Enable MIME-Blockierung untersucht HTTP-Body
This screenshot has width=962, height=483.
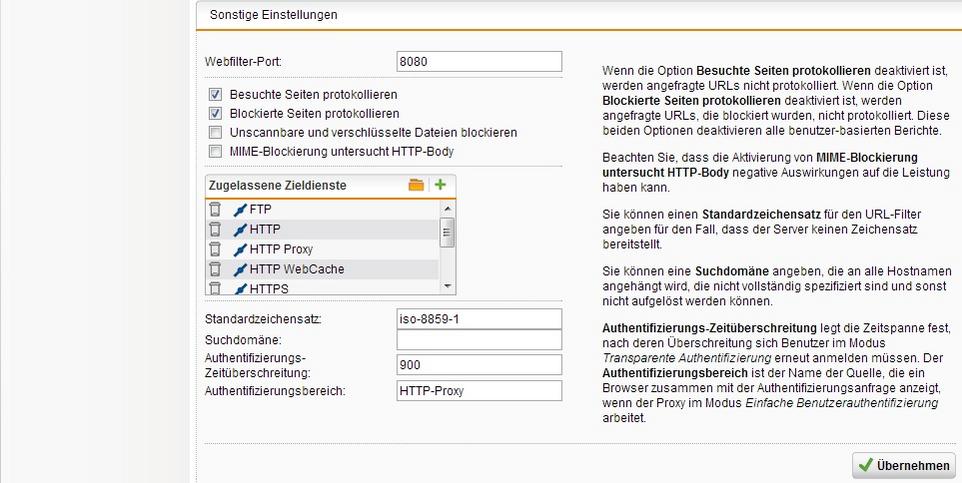click(215, 152)
